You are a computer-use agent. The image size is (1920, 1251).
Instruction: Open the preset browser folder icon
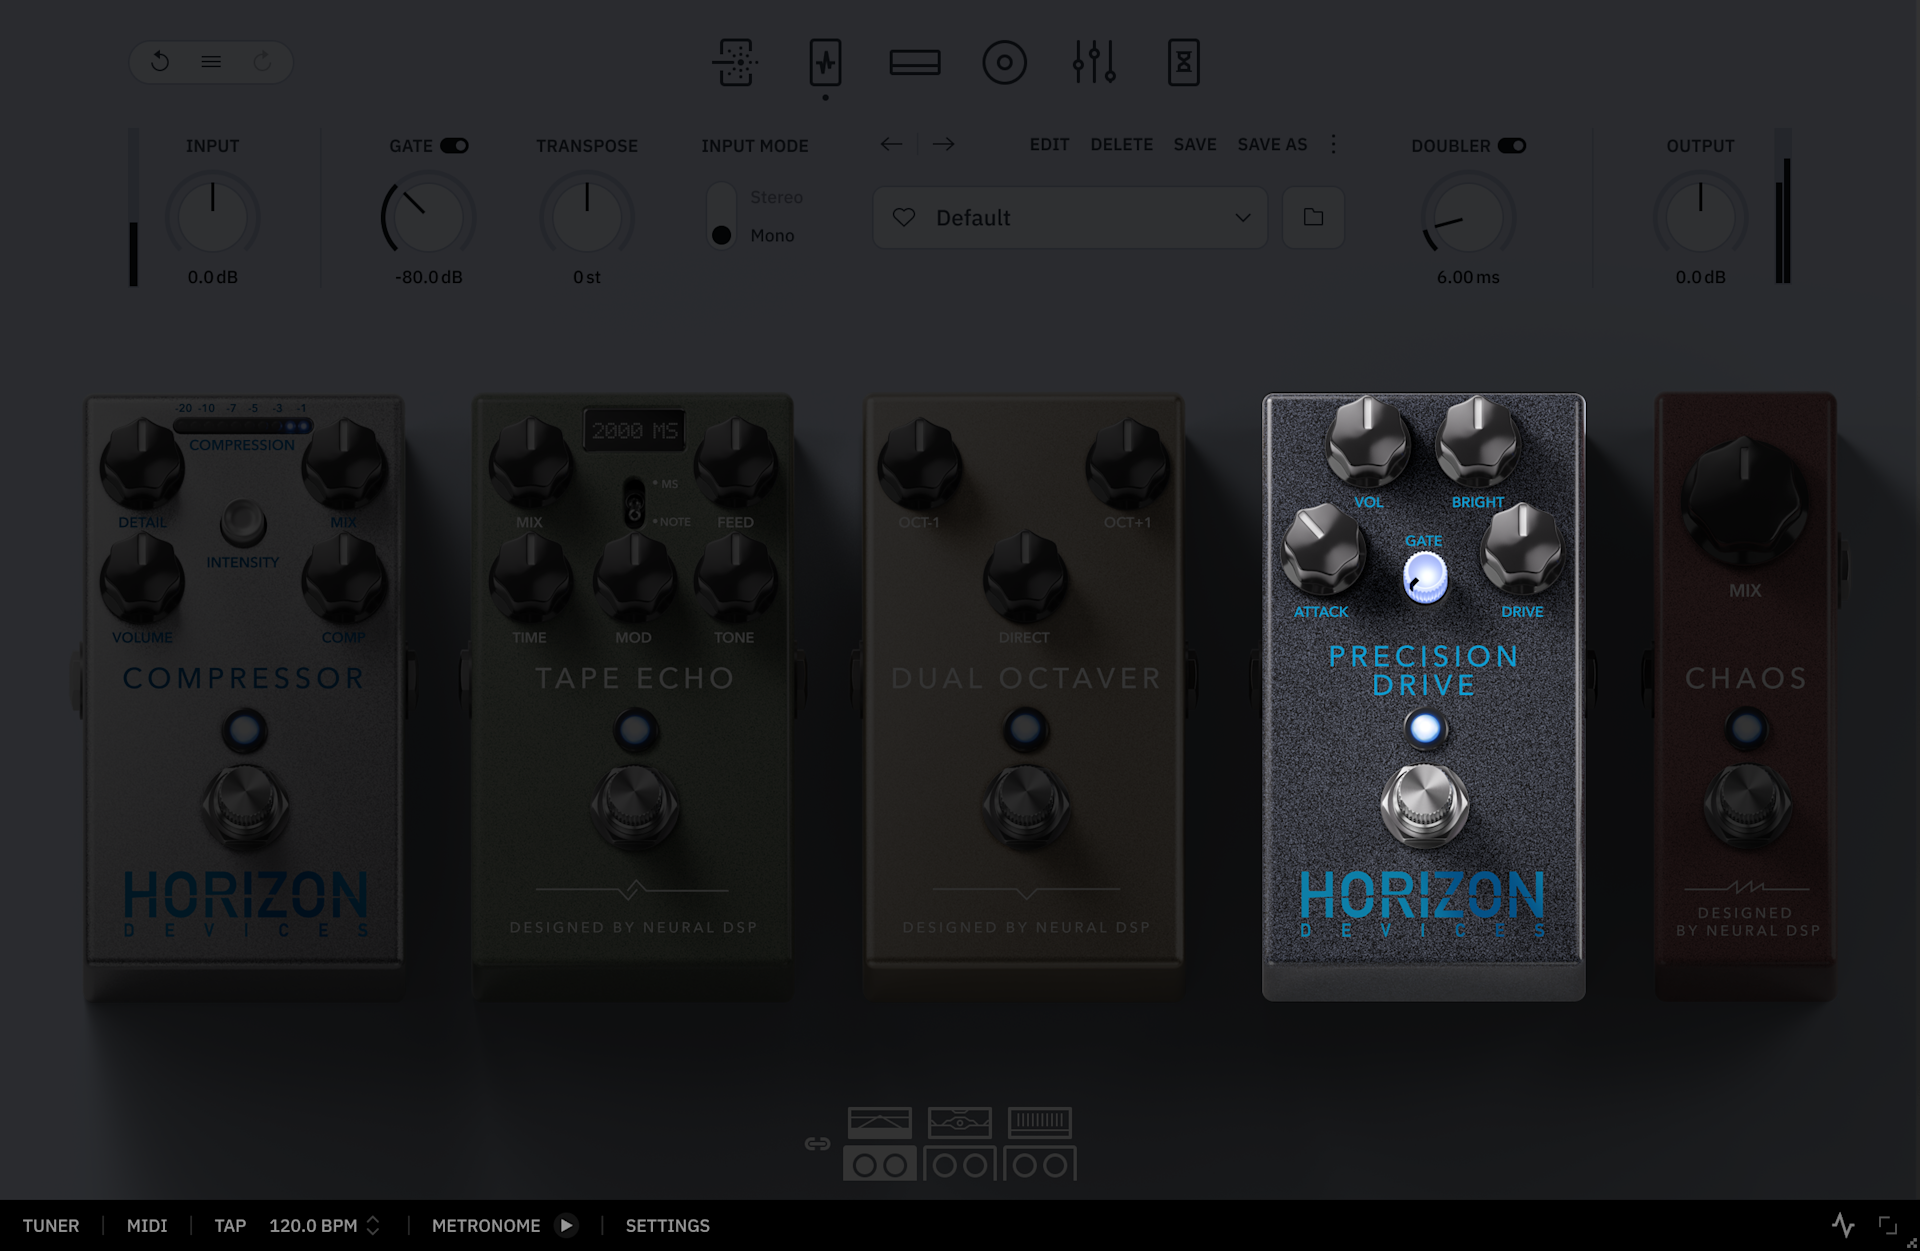[1313, 217]
